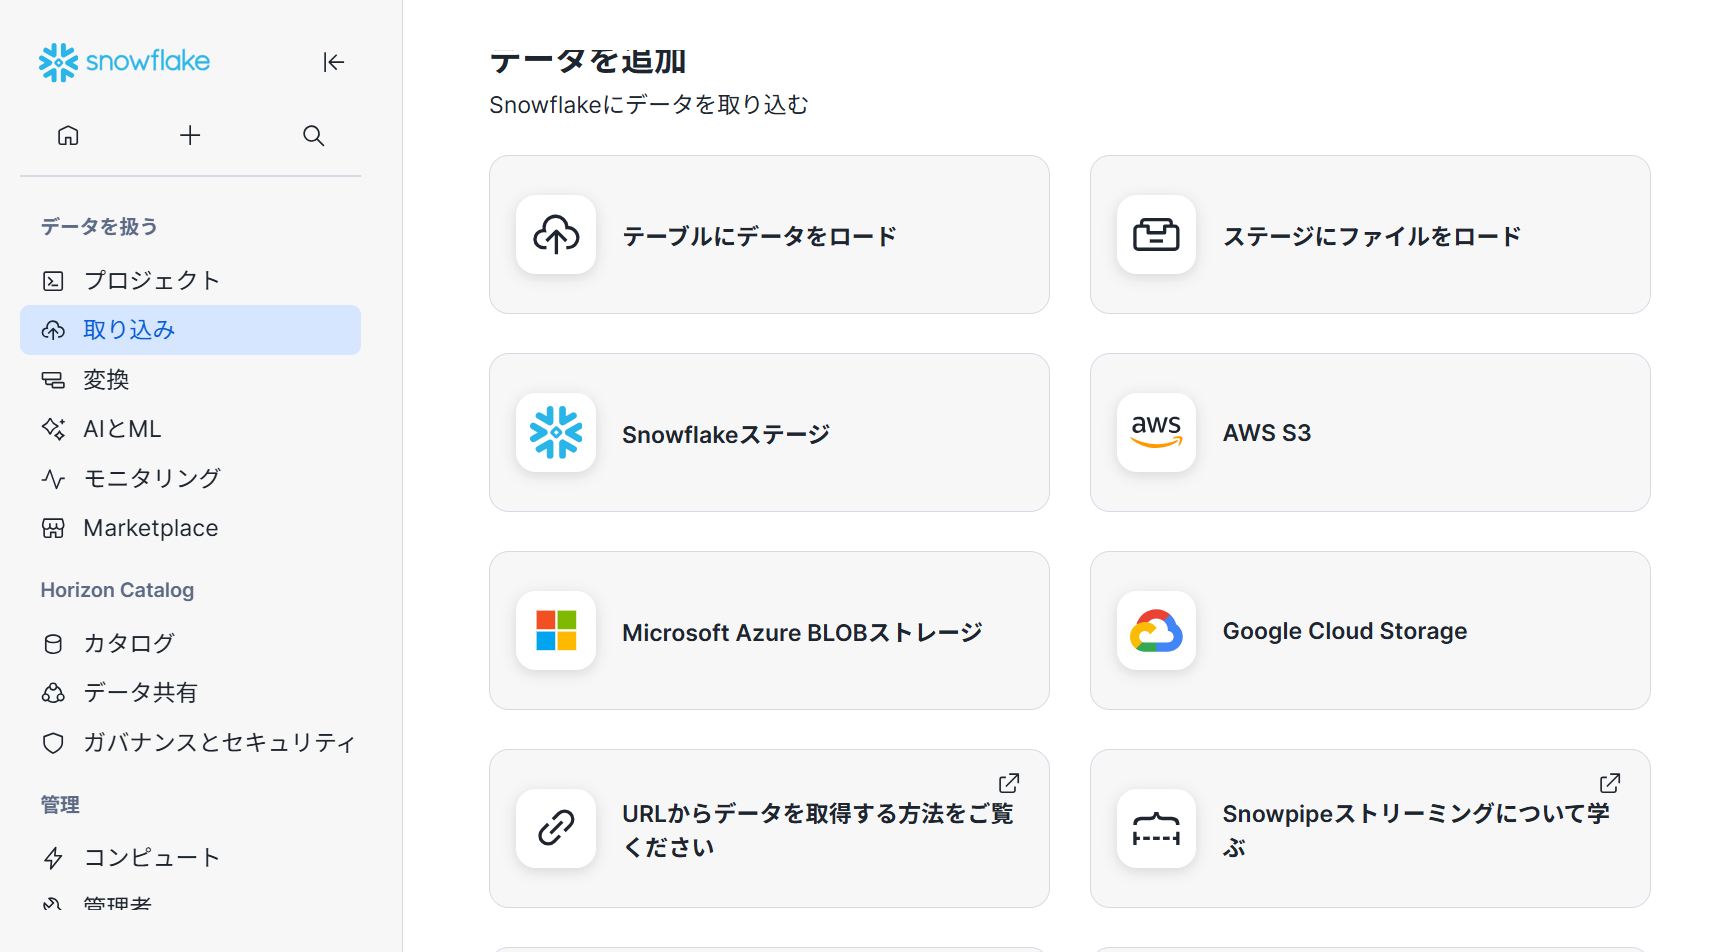Click the データ共有 sharing icon
The height and width of the screenshot is (952, 1711).
[x=53, y=693]
